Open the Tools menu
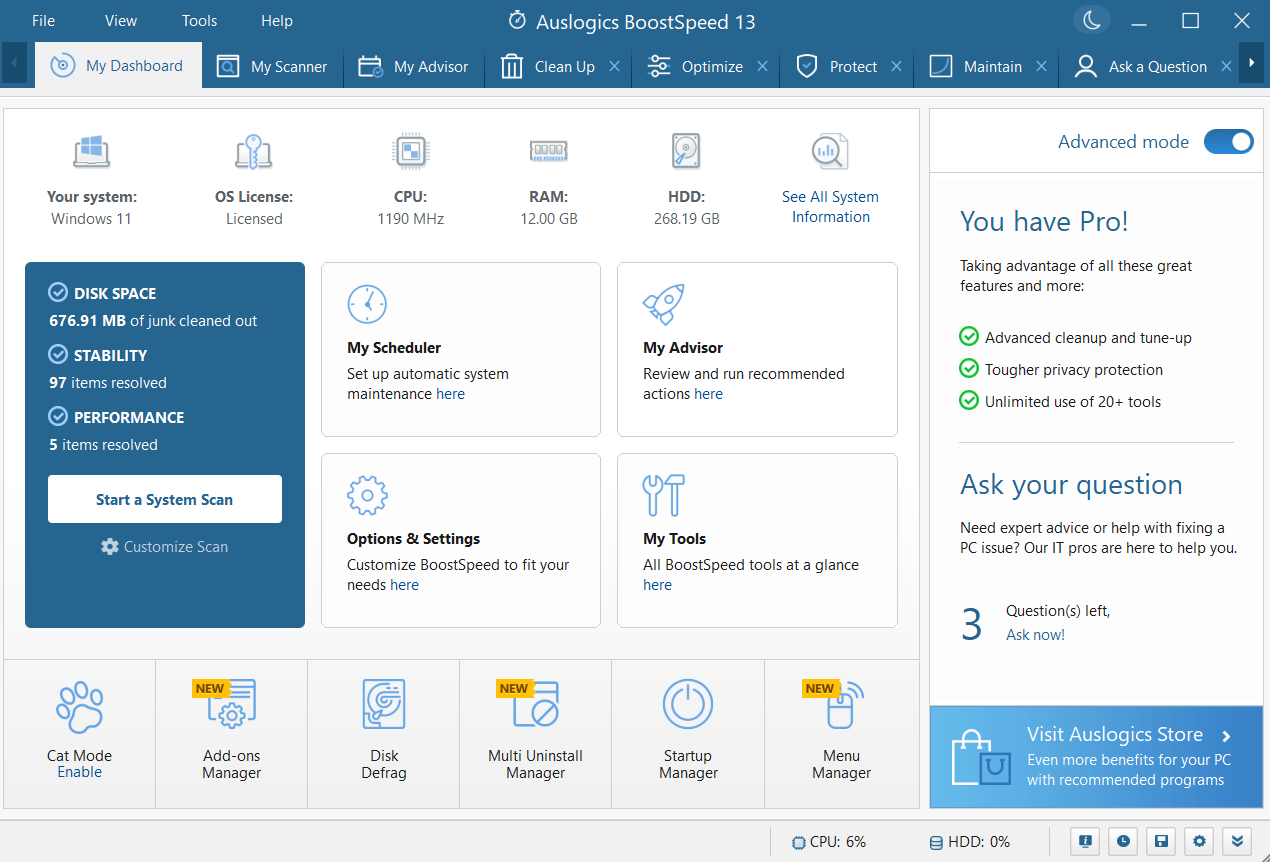The height and width of the screenshot is (862, 1270). (x=198, y=20)
